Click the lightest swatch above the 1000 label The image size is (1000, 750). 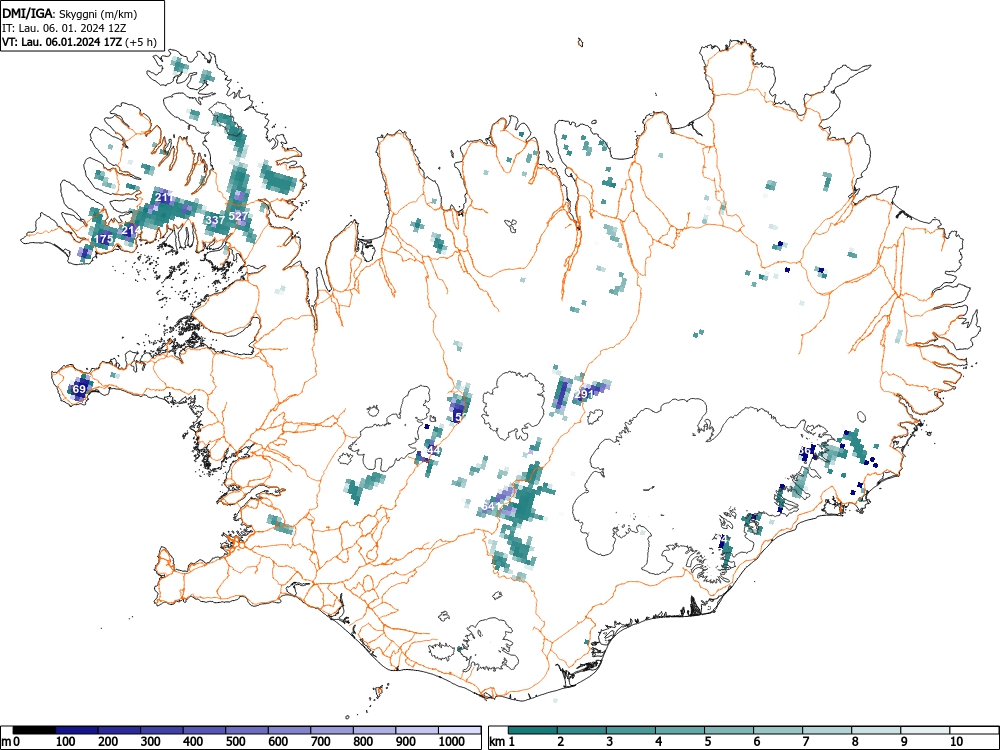pos(459,730)
